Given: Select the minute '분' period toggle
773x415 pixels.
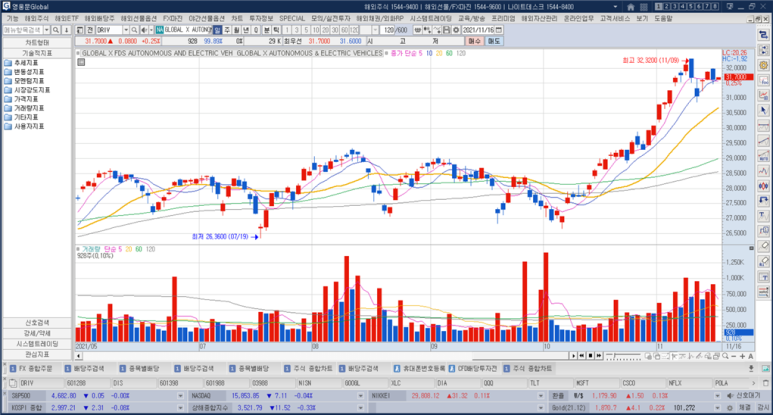Looking at the screenshot, I should coord(267,30).
